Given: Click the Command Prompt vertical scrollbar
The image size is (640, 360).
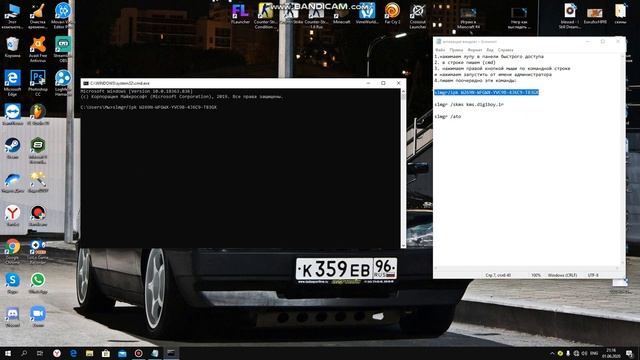Looking at the screenshot, I should 403,168.
